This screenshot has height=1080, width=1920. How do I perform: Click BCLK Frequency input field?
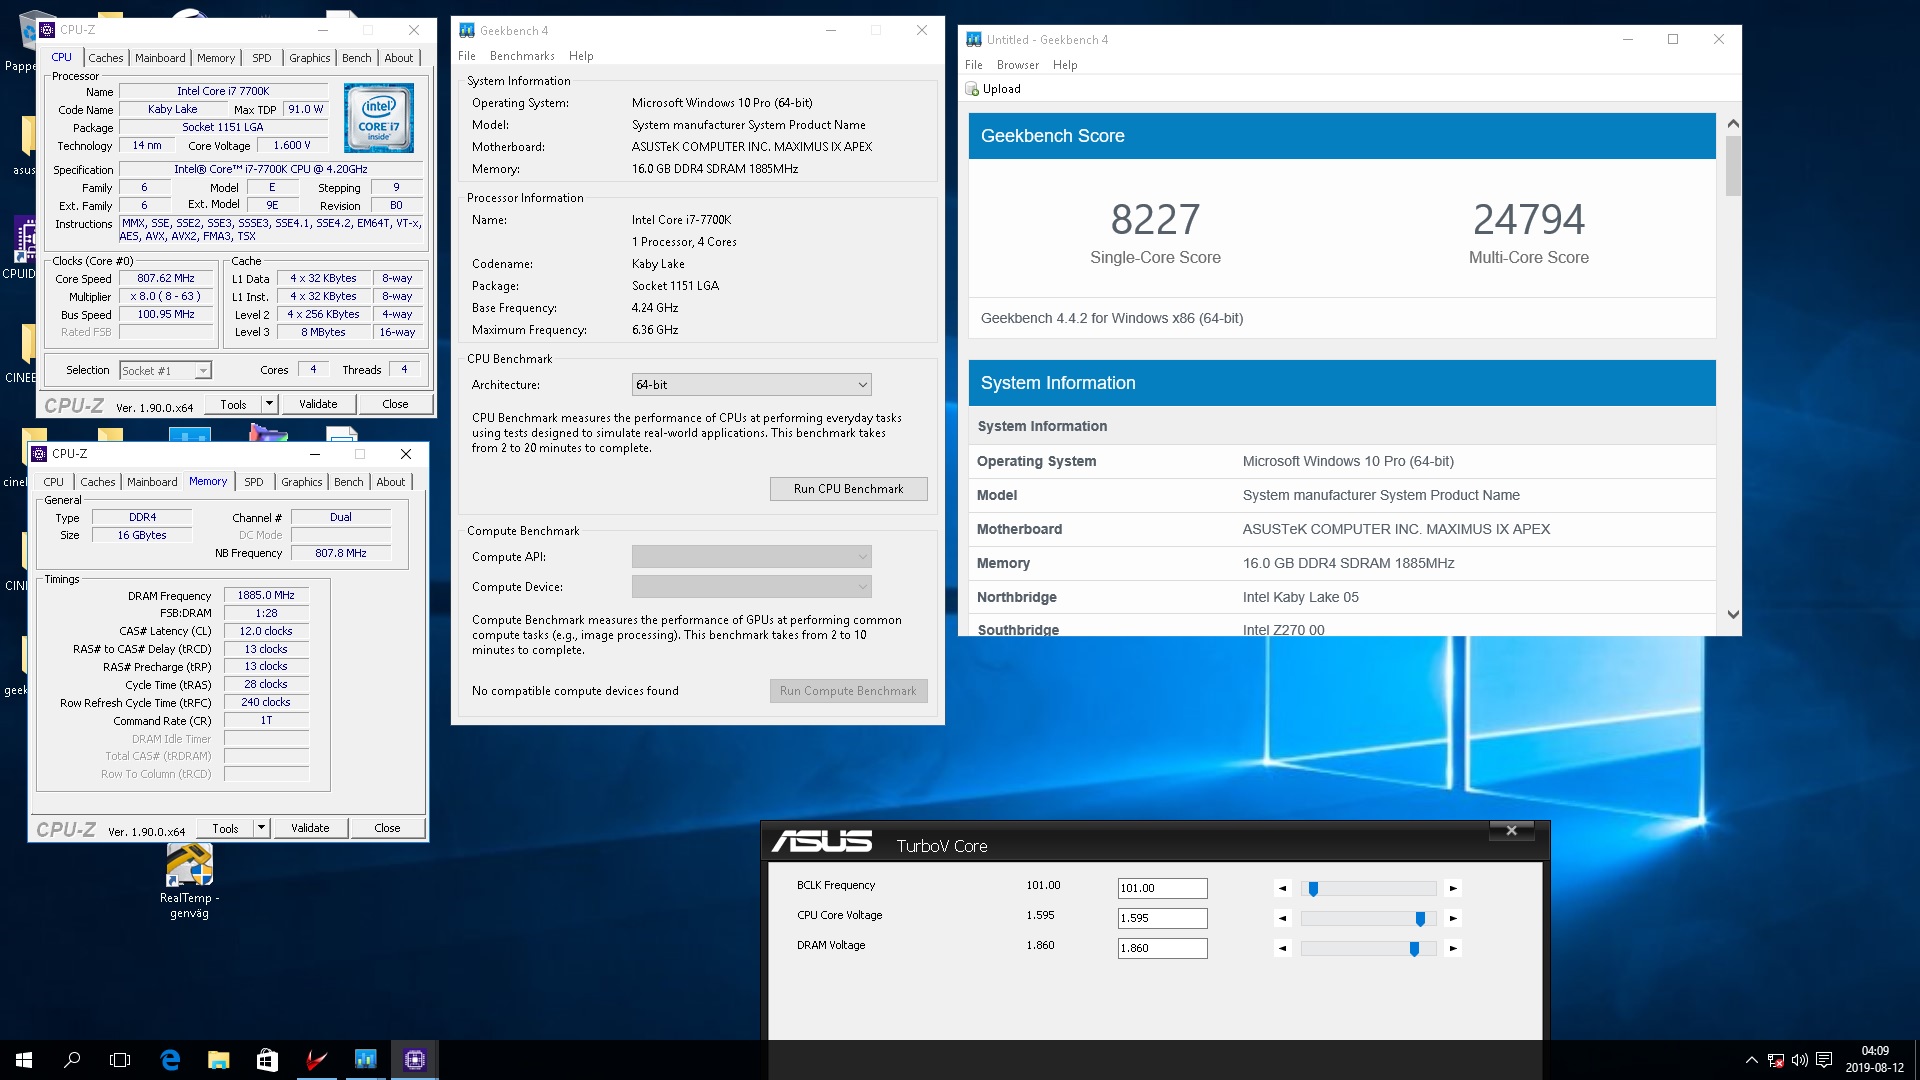[1162, 888]
